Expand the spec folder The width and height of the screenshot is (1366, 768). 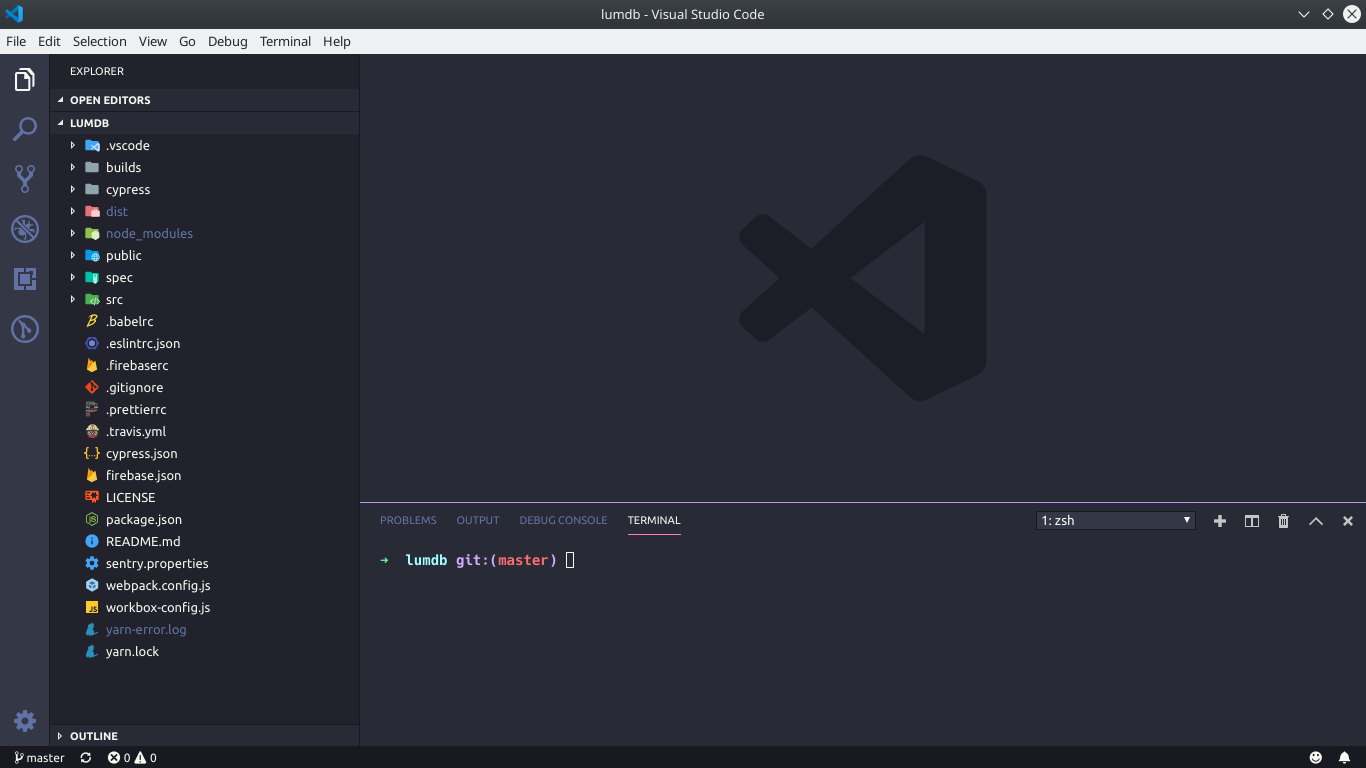(204, 278)
